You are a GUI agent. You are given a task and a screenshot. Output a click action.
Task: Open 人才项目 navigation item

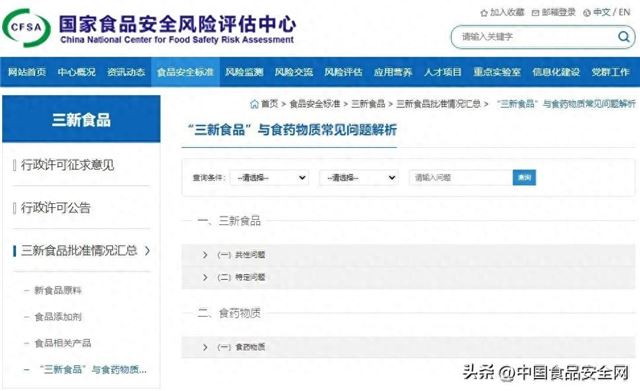443,72
